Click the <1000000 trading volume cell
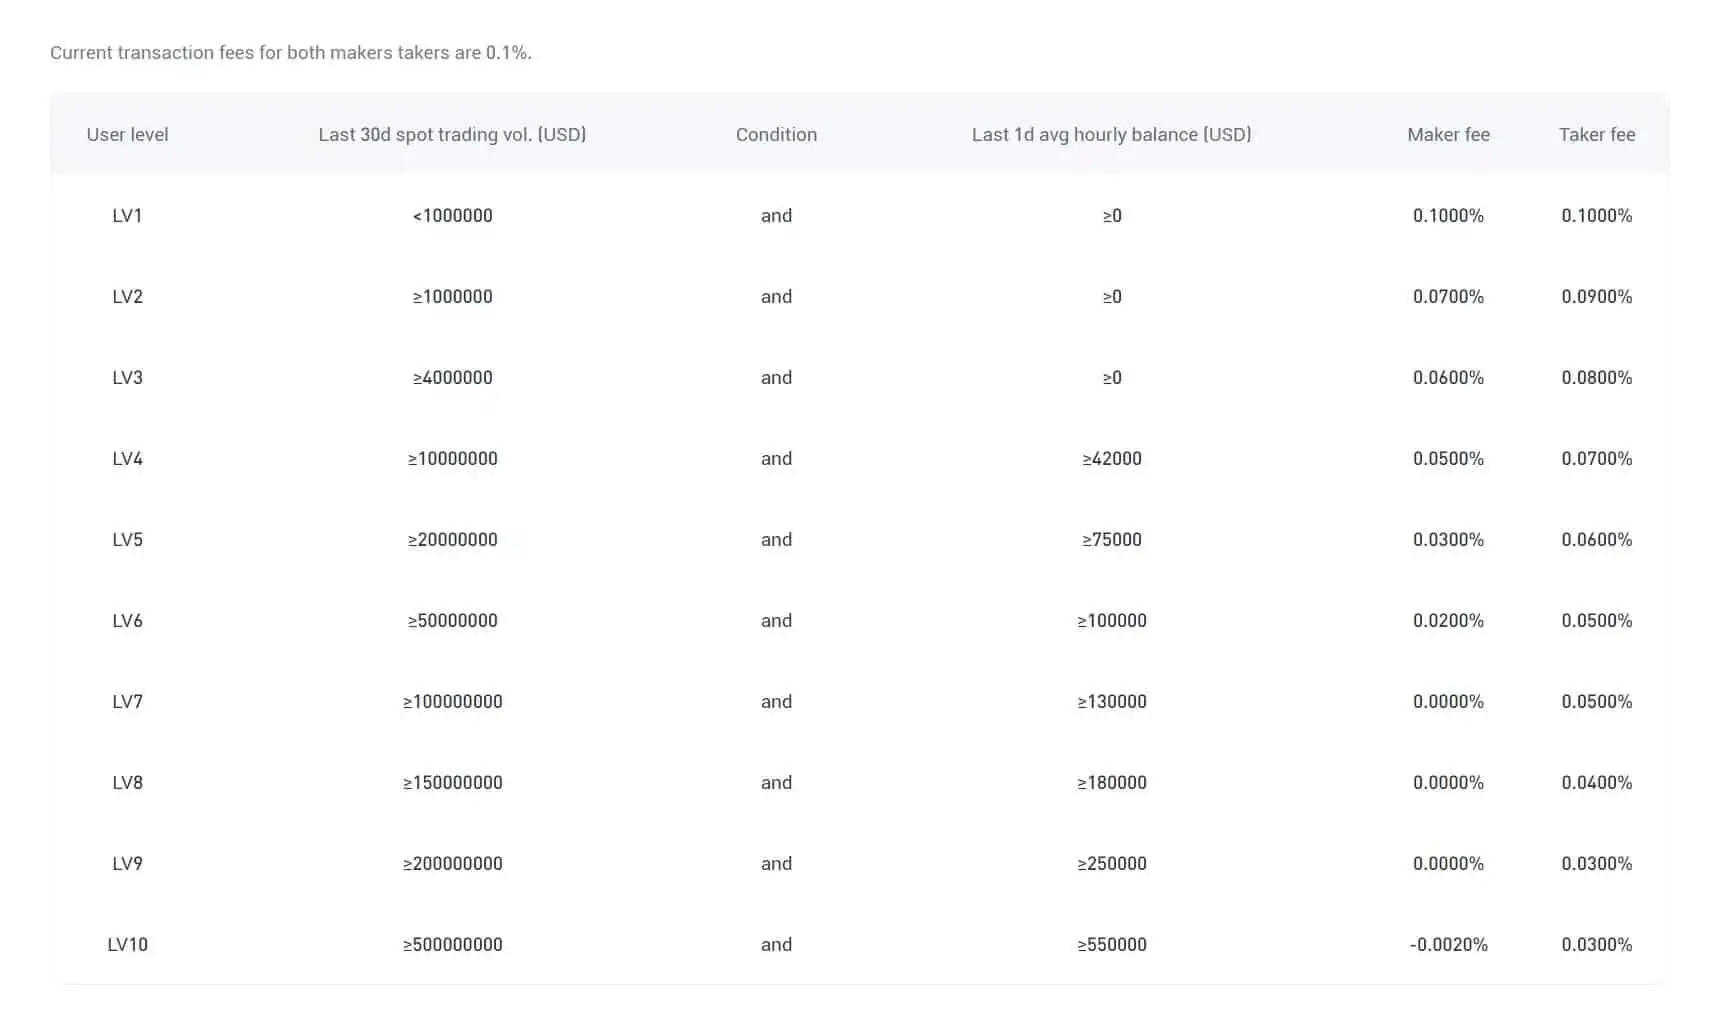Screen dimensions: 1712x1018 pos(452,215)
